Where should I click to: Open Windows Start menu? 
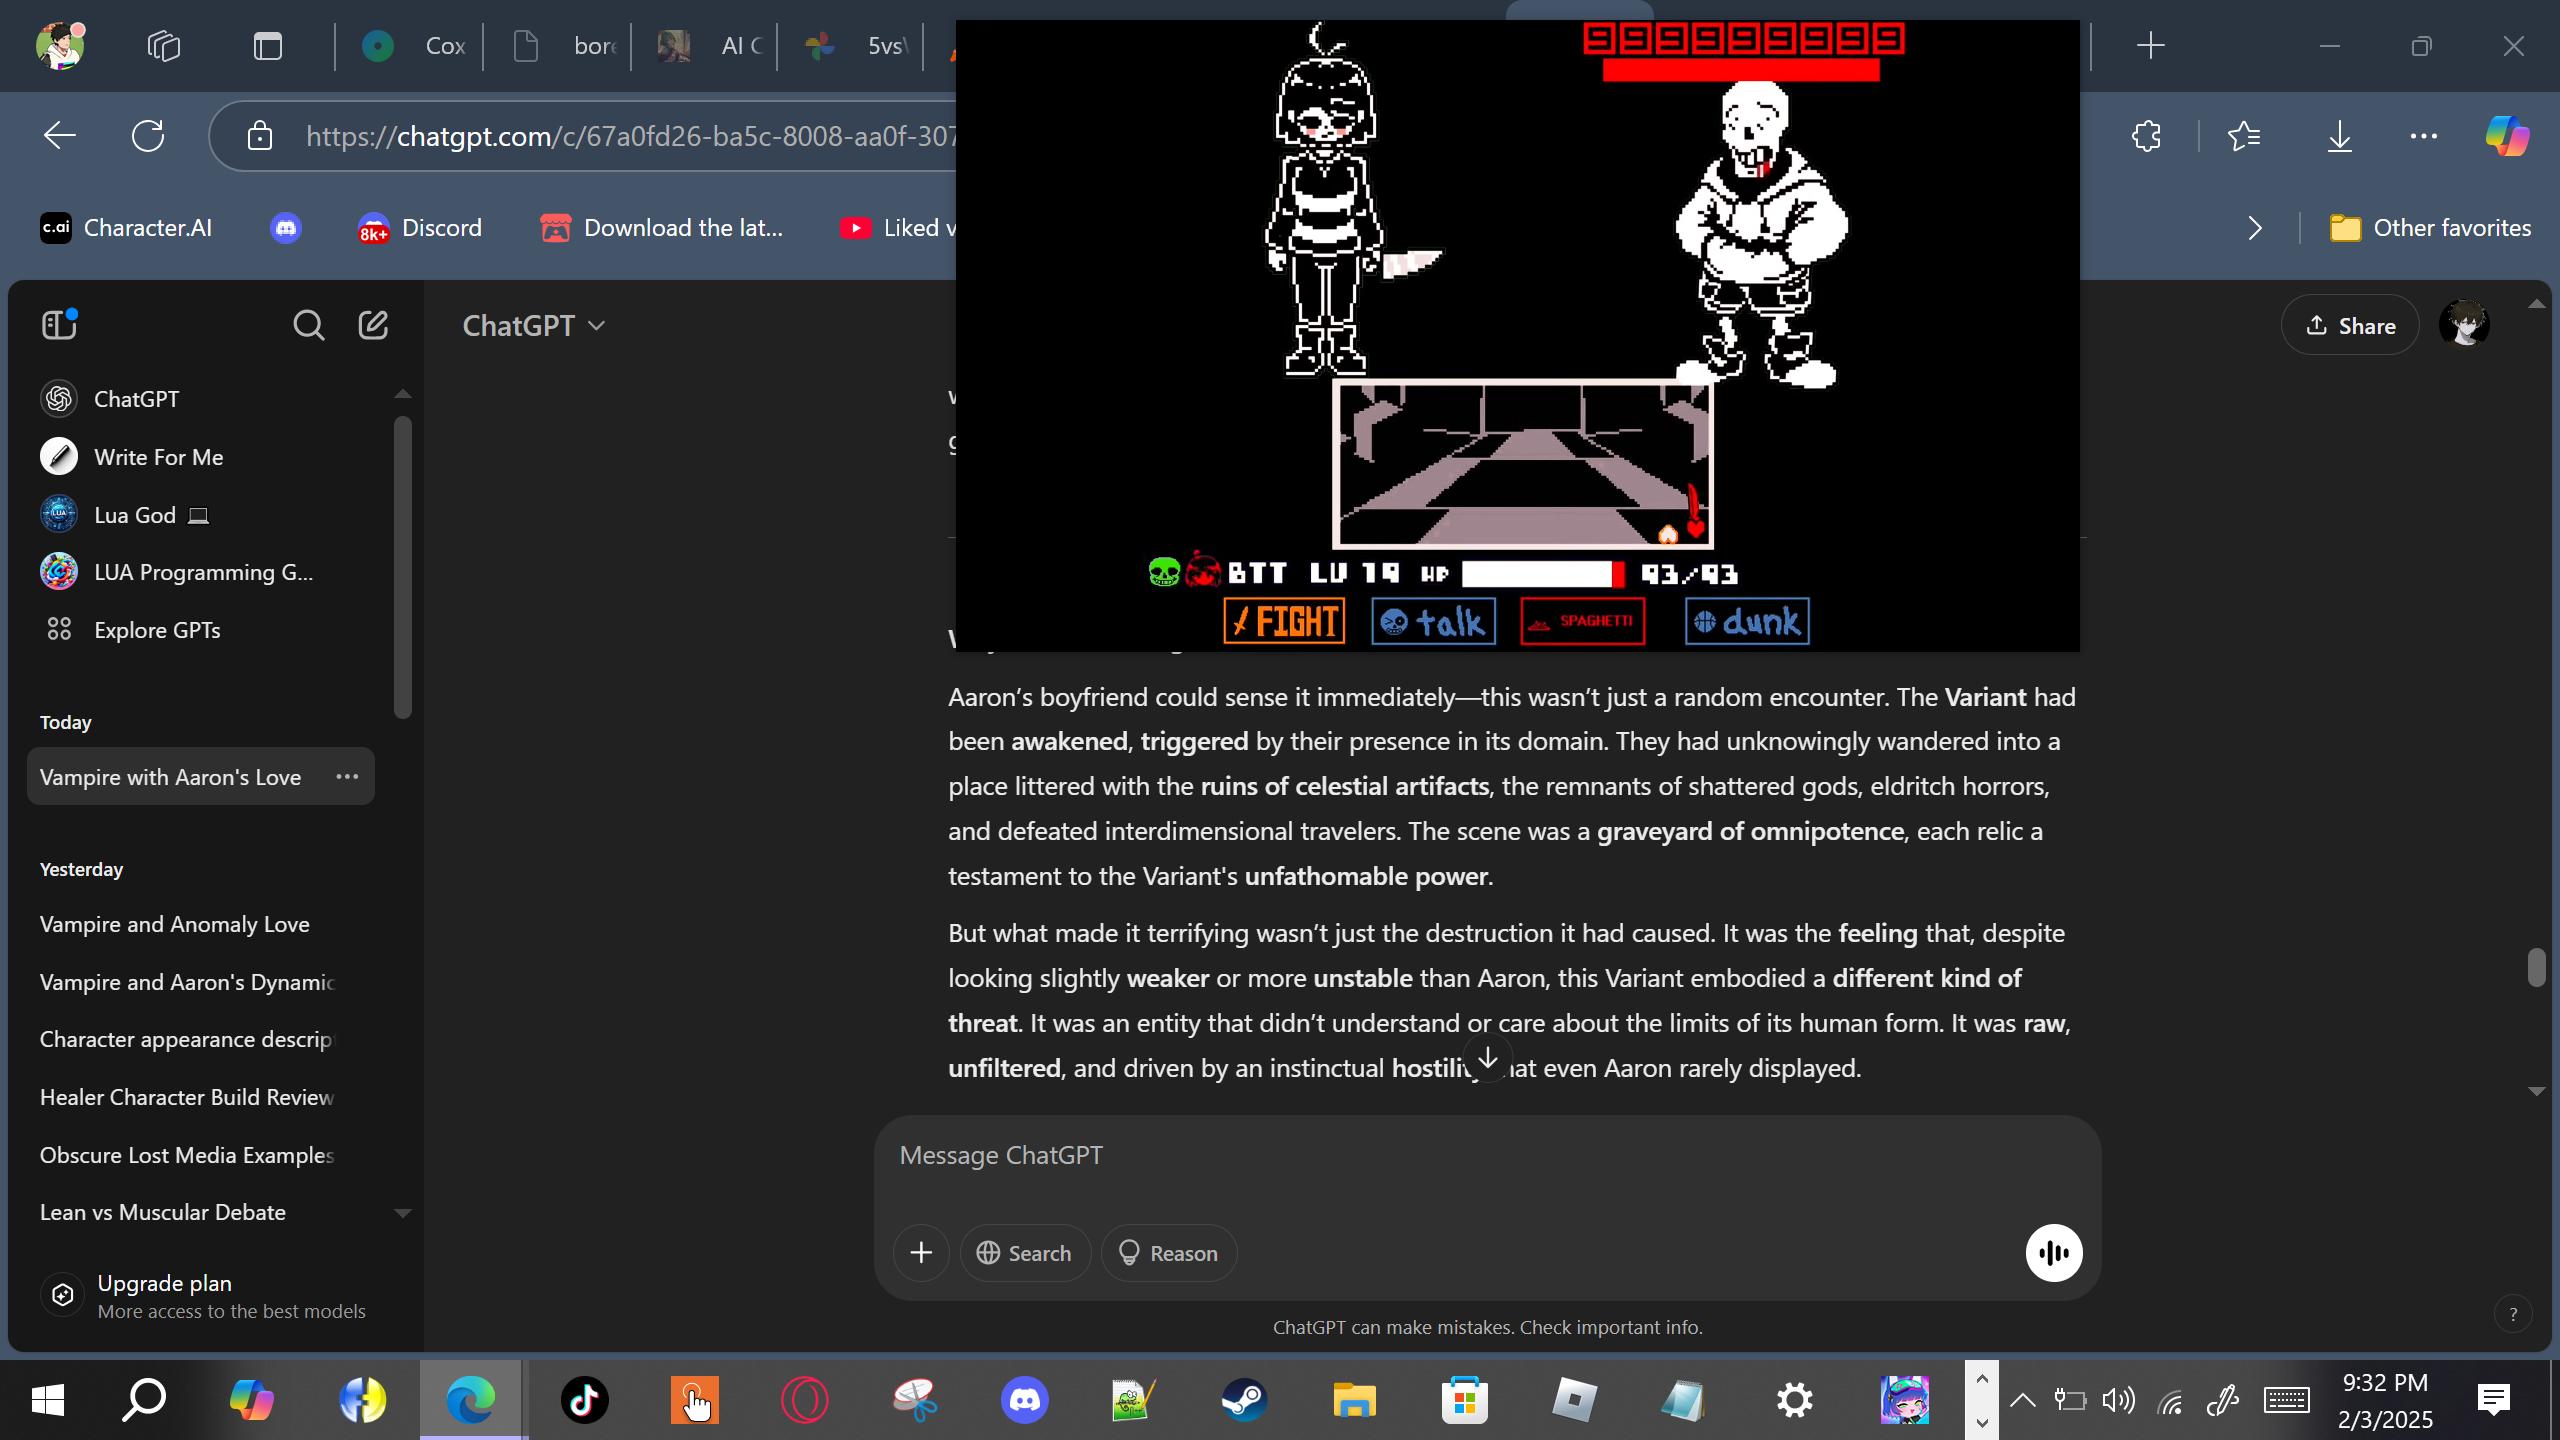[x=48, y=1400]
